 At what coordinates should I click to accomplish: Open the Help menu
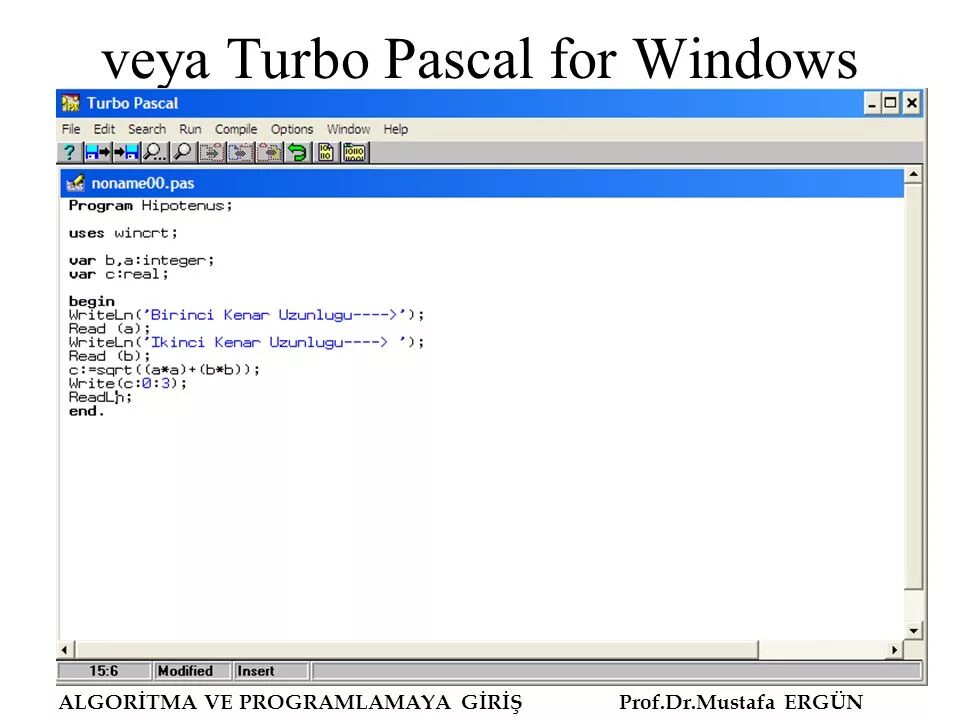[x=396, y=129]
